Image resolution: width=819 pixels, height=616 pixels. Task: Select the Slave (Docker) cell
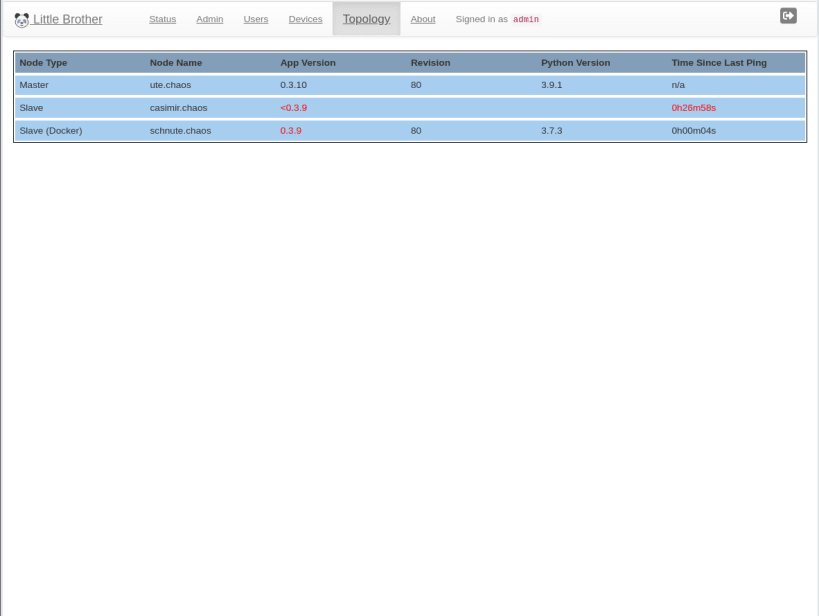[x=51, y=131]
